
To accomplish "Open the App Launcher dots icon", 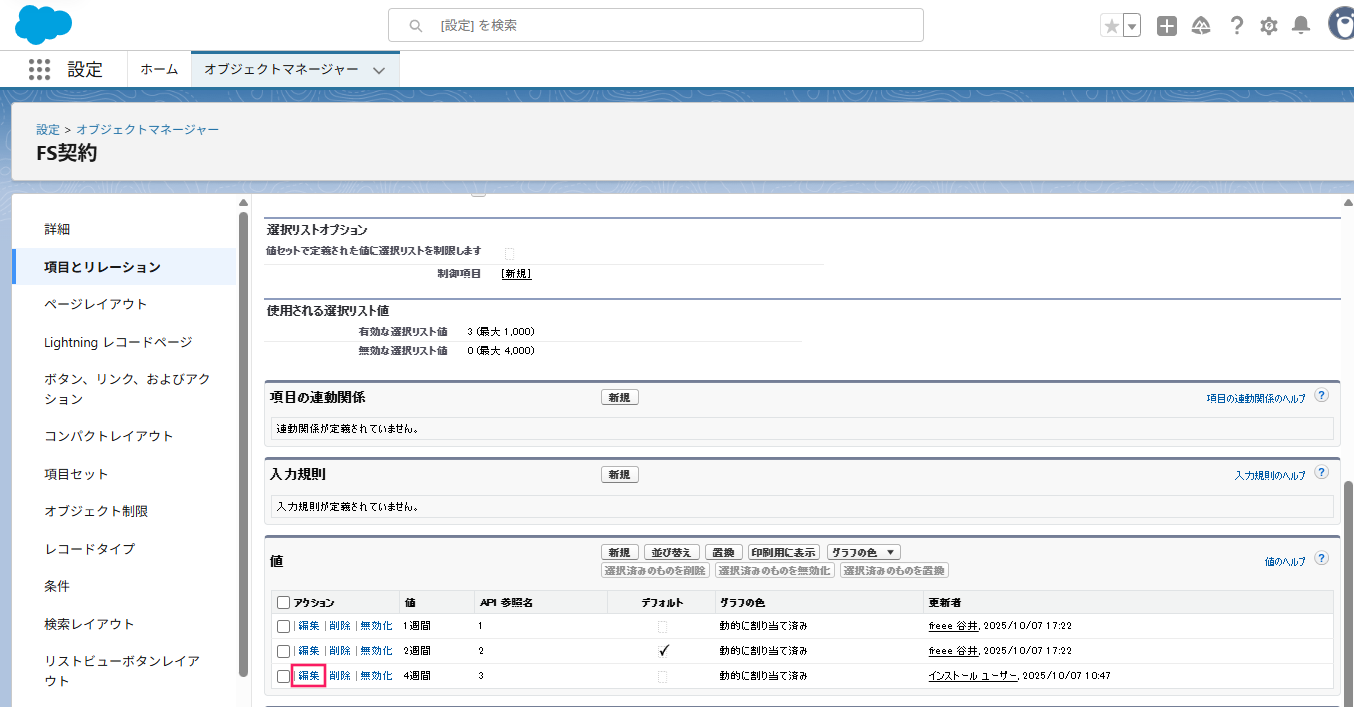I will pyautogui.click(x=39, y=69).
